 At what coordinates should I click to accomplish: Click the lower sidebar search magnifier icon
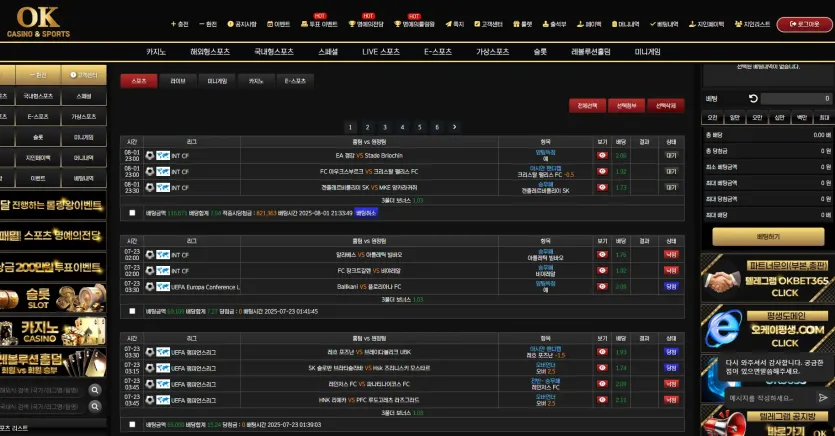(95, 407)
